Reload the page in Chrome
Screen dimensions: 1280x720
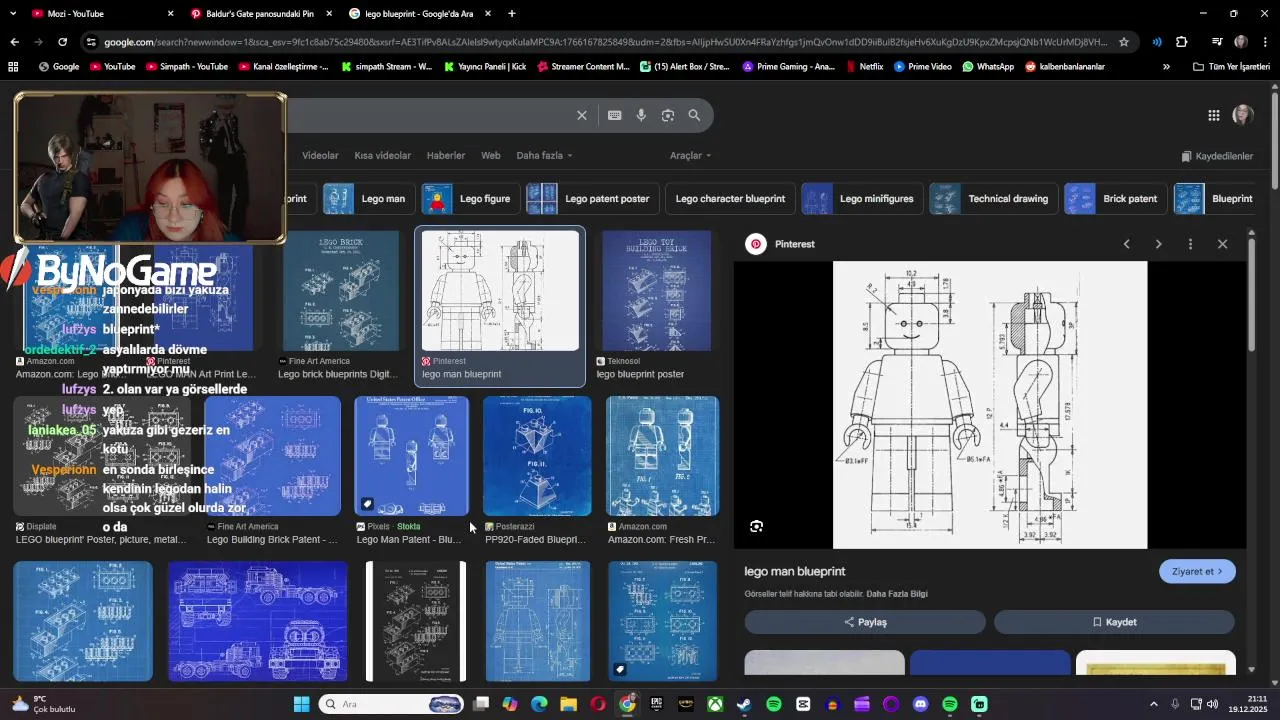click(x=62, y=42)
